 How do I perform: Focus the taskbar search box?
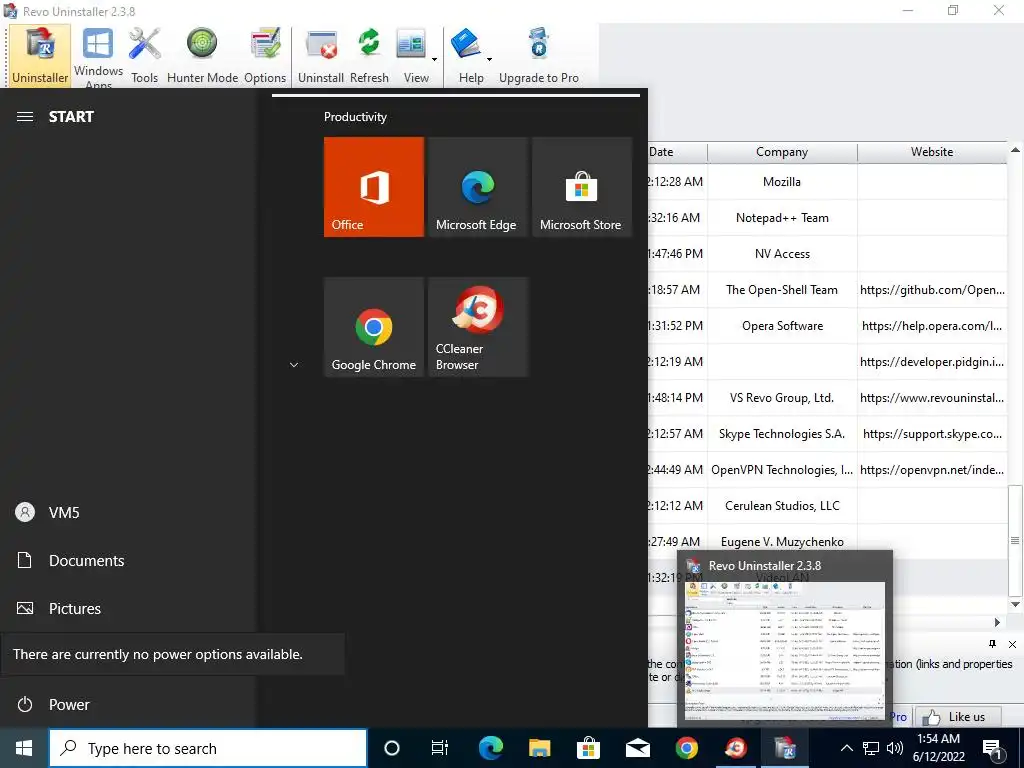[x=208, y=748]
